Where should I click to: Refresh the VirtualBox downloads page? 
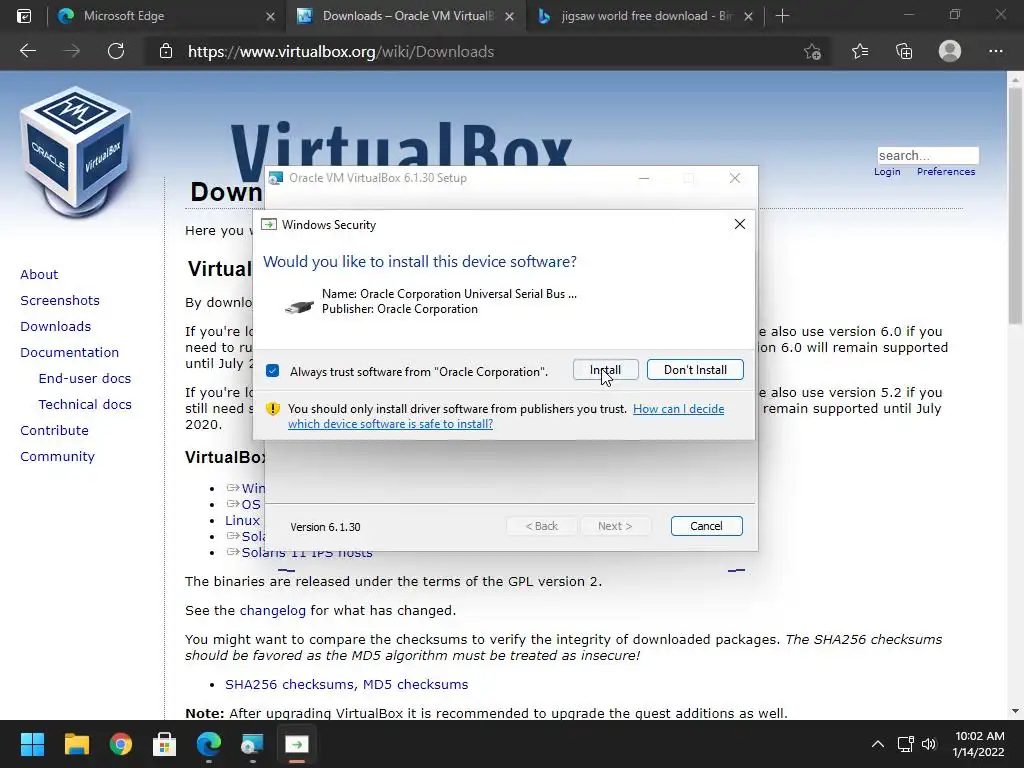[x=116, y=51]
